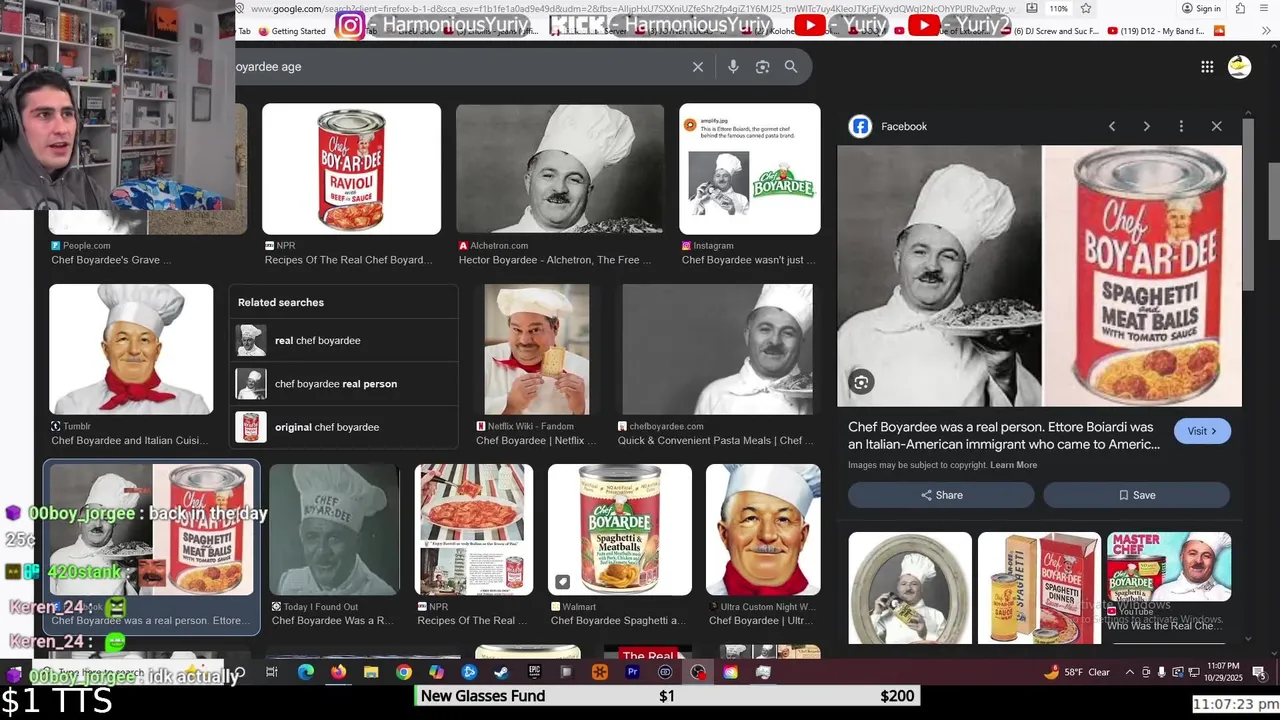Open Task View in the taskbar
The image size is (1280, 720).
[272, 672]
